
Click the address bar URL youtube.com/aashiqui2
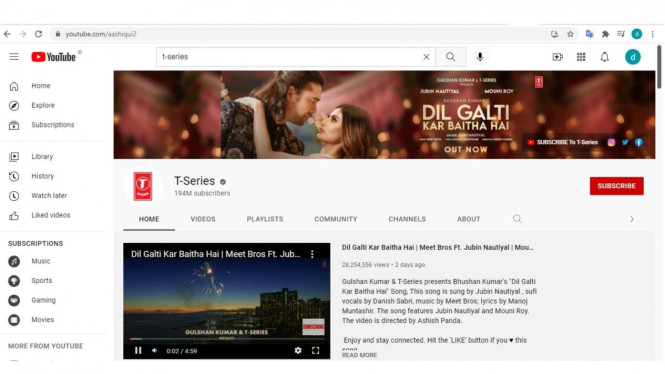coord(101,34)
